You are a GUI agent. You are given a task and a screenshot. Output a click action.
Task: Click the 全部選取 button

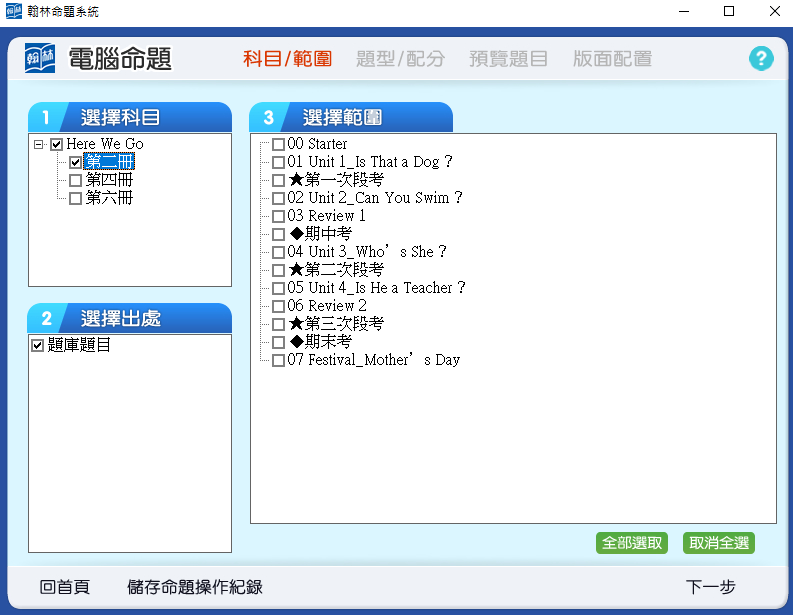632,543
